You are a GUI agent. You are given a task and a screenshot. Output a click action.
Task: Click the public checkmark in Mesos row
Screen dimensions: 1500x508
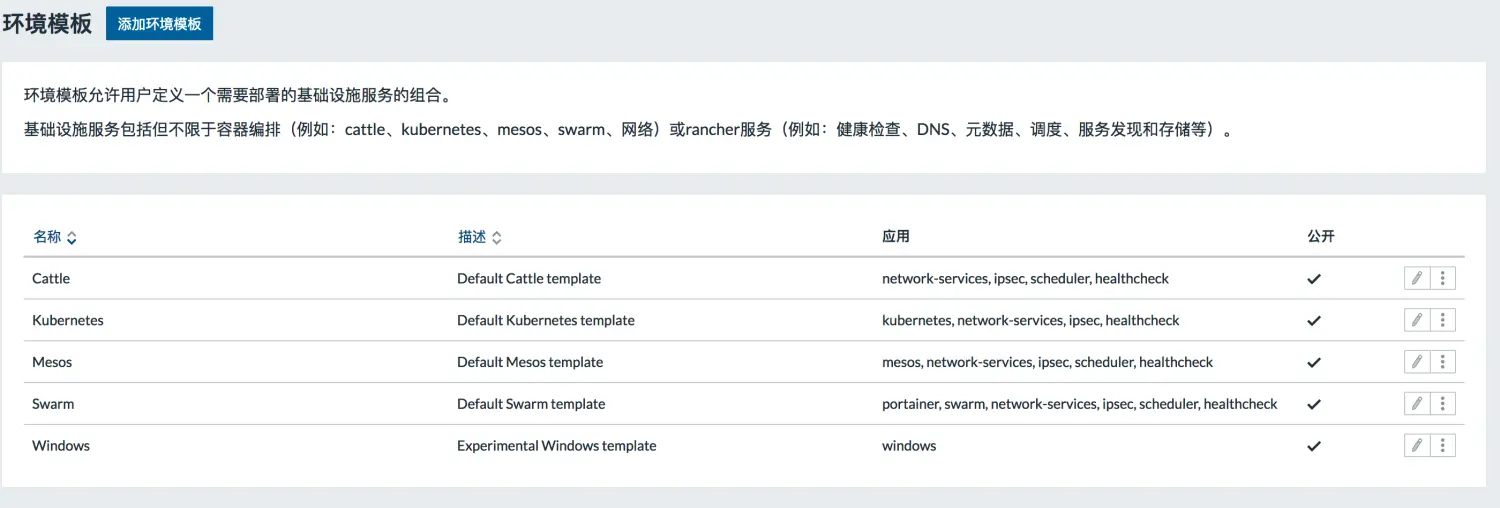click(x=1314, y=362)
